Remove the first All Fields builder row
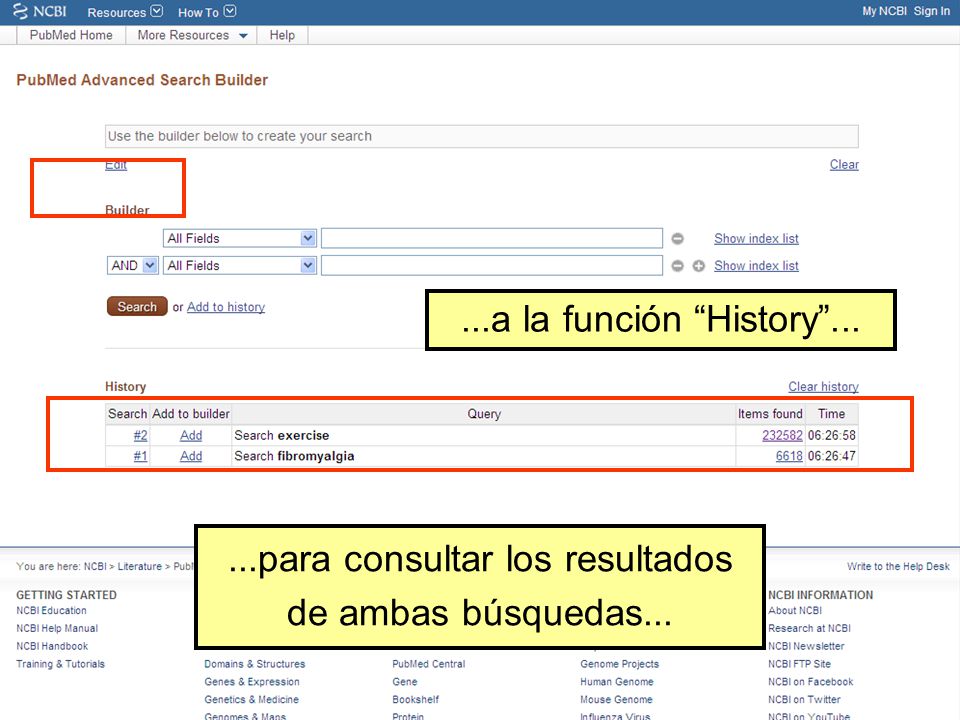The image size is (960, 720). tap(677, 239)
